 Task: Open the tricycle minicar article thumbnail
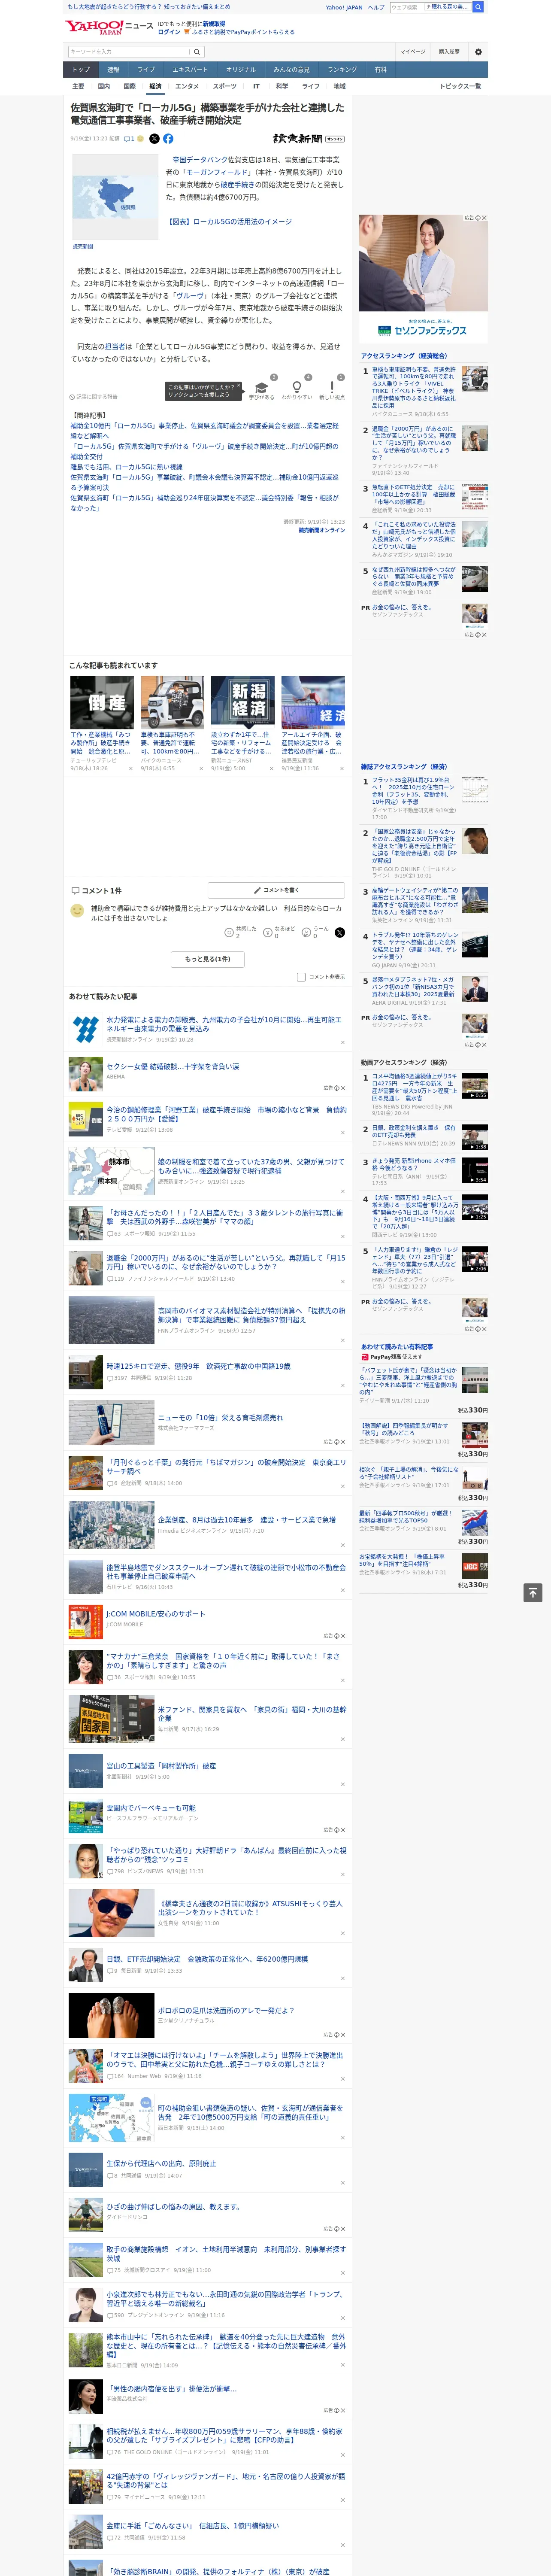click(172, 702)
